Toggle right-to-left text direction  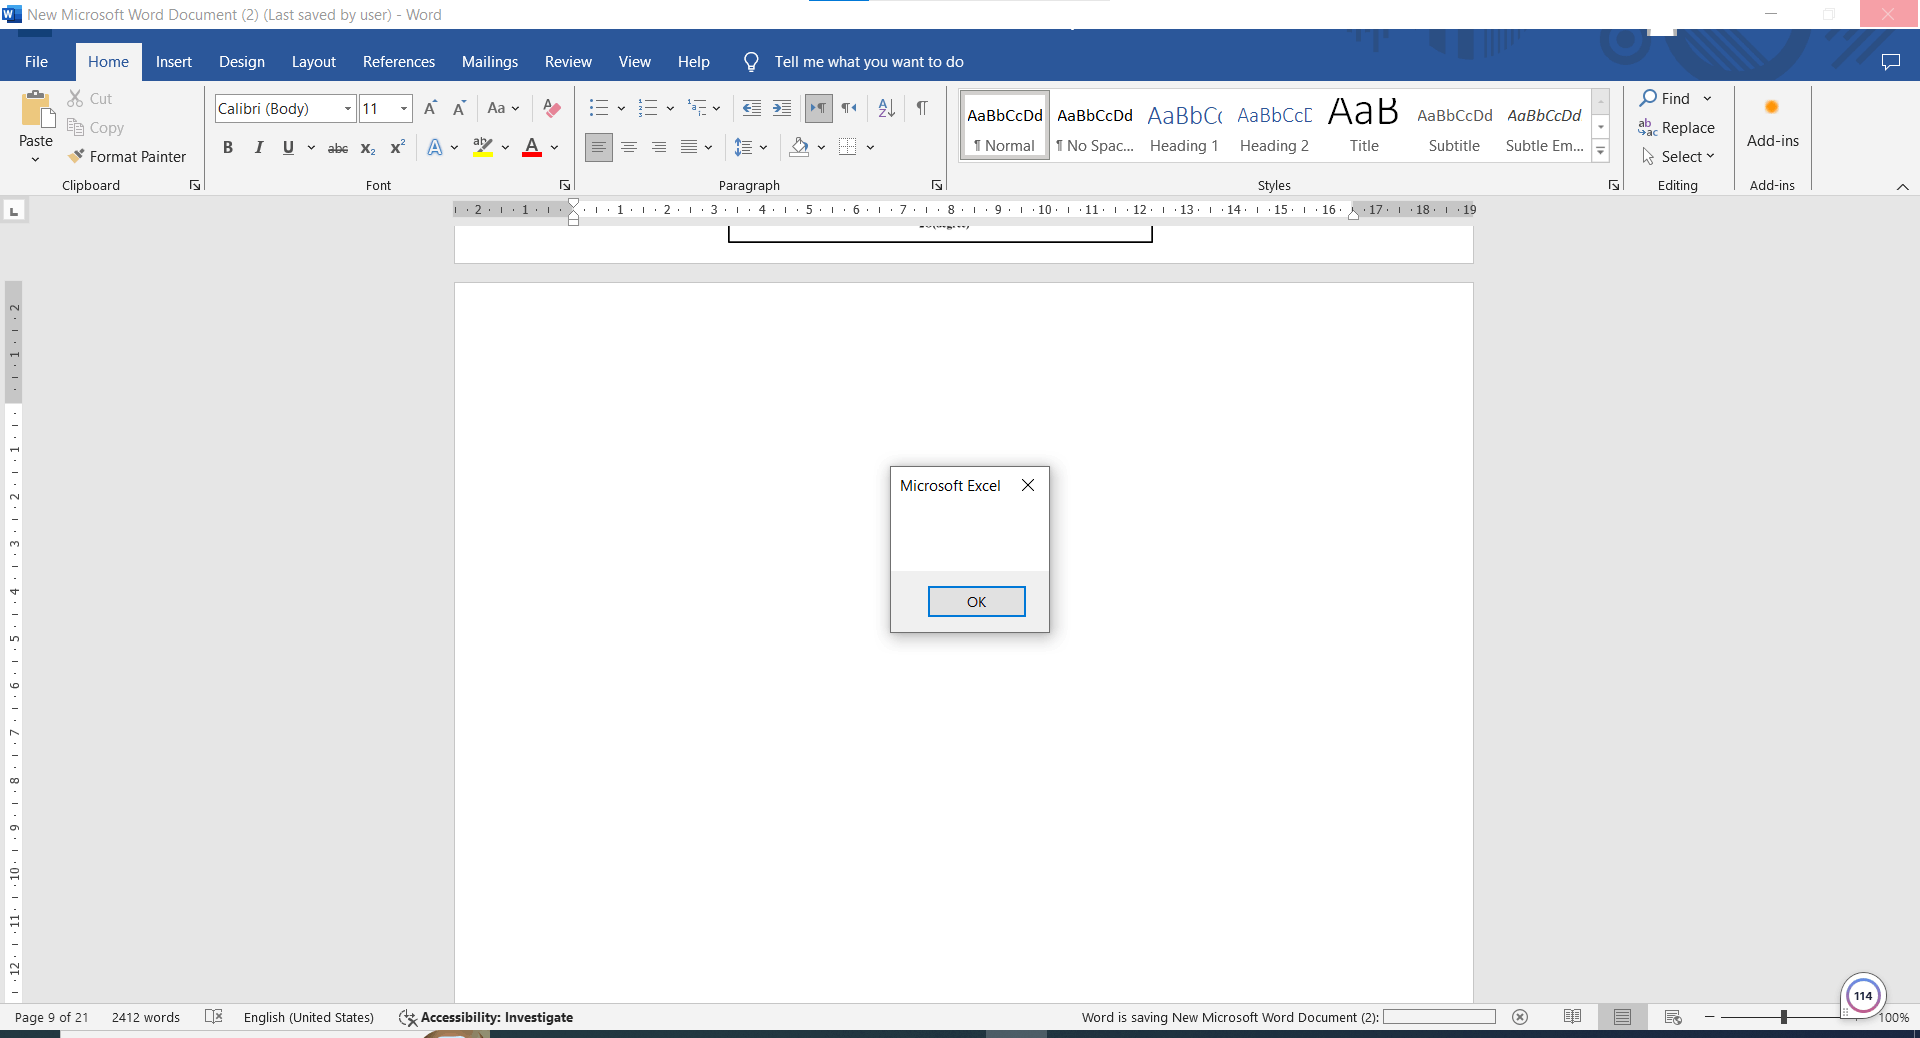coord(849,108)
